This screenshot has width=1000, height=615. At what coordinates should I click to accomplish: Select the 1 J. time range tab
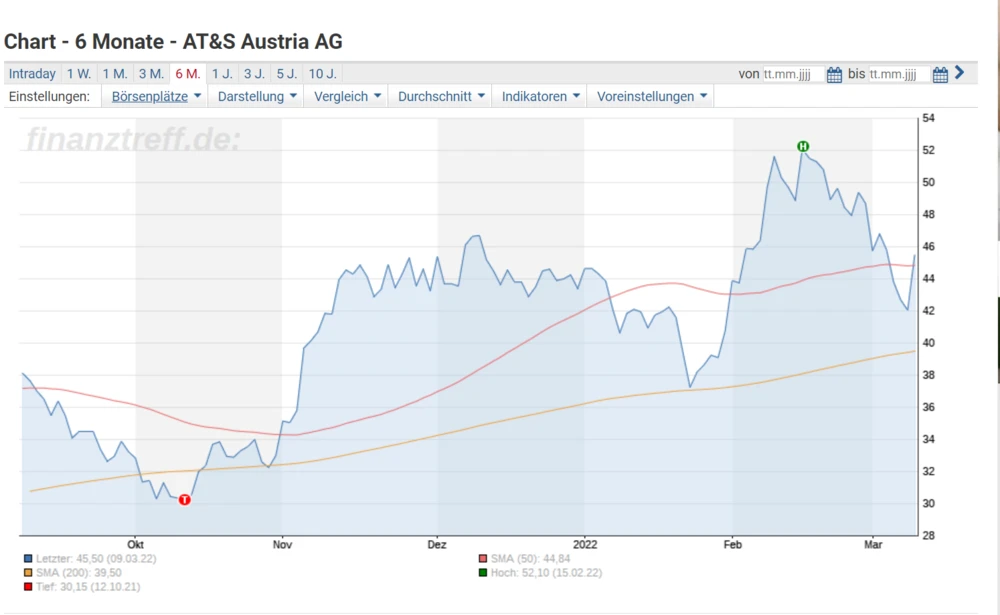222,74
